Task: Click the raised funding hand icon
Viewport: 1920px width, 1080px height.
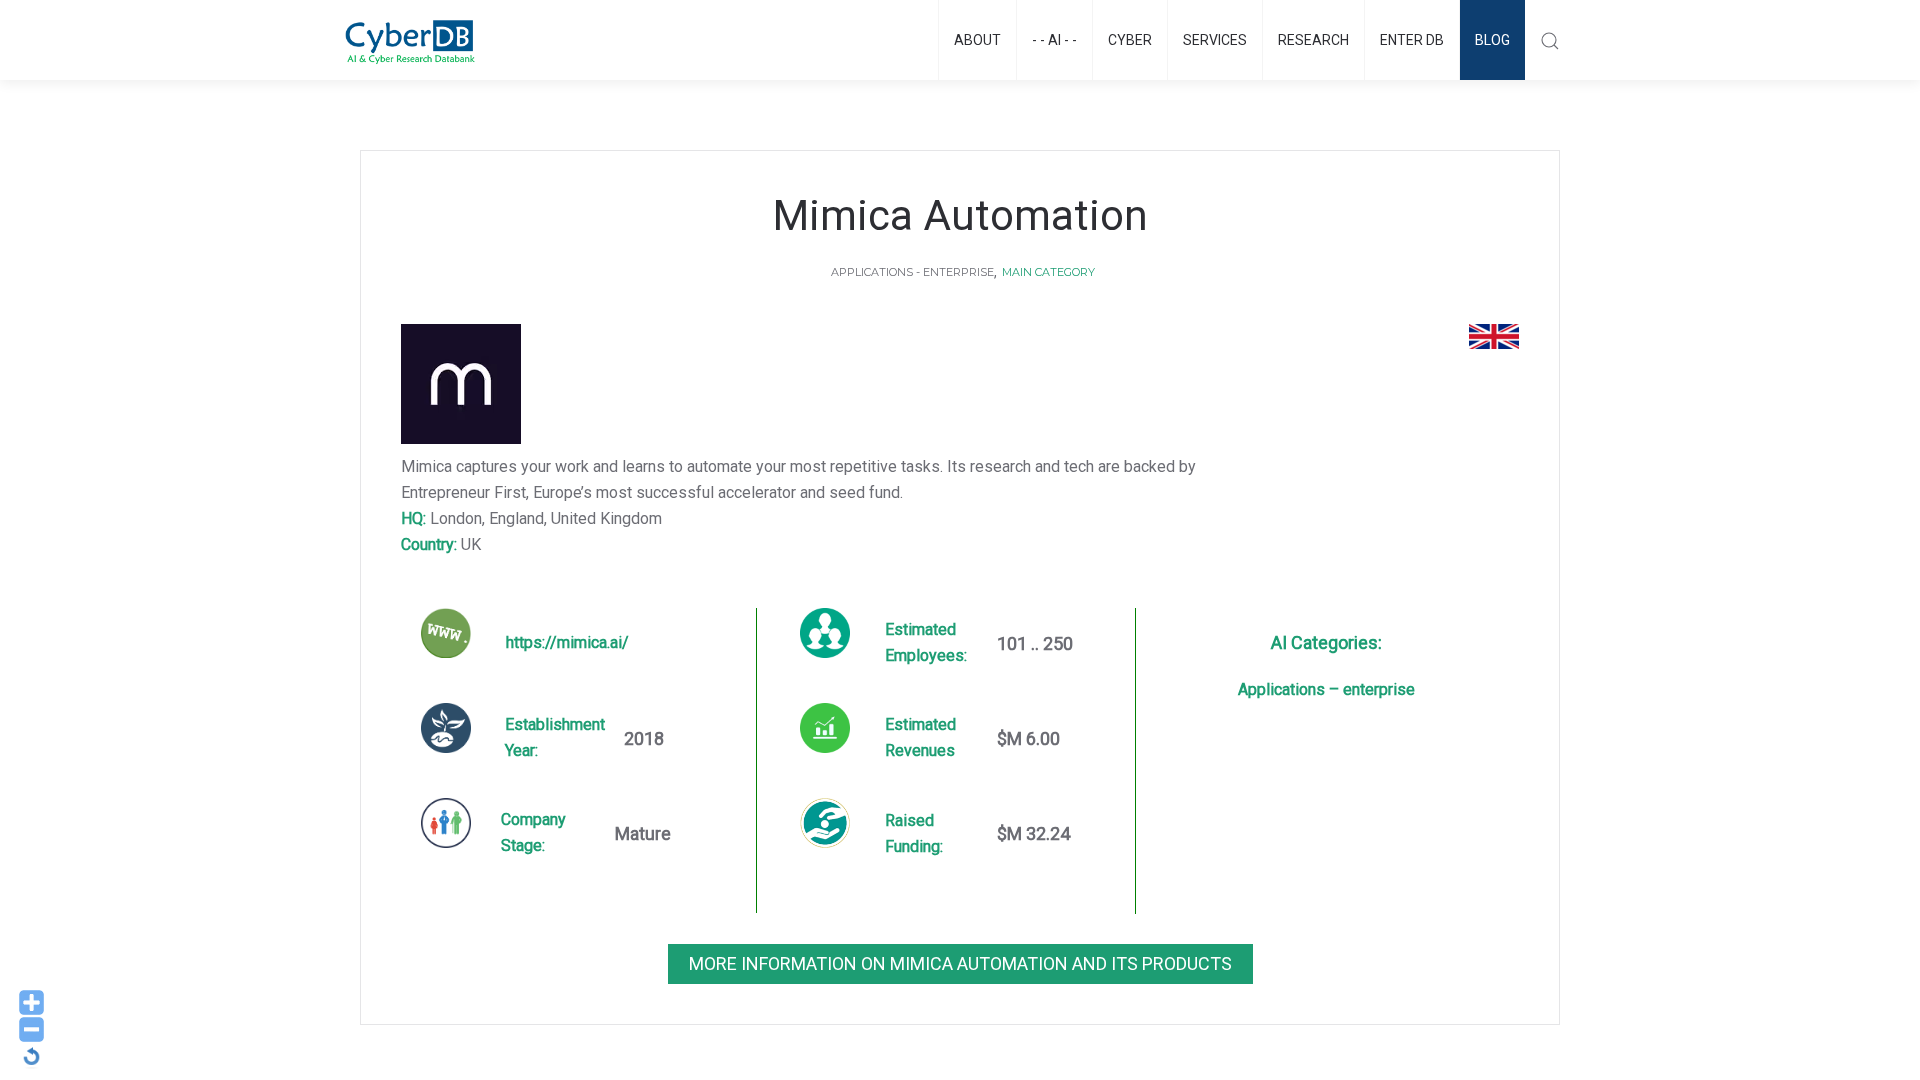Action: coord(825,823)
